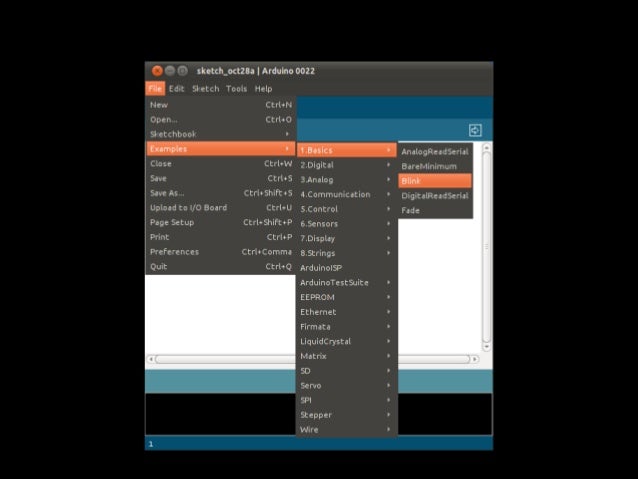Expand the Ethernet library examples
This screenshot has width=638, height=479.
346,312
